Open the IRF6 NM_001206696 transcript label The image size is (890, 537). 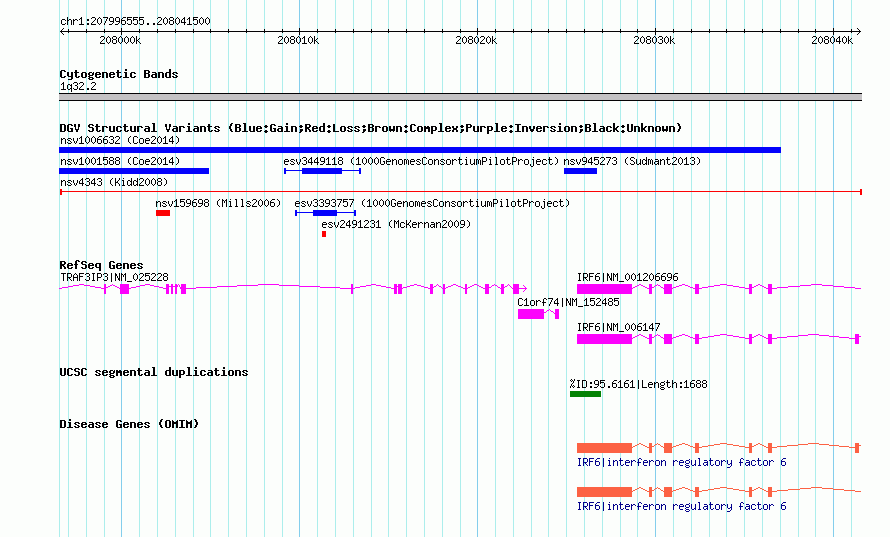pos(627,277)
